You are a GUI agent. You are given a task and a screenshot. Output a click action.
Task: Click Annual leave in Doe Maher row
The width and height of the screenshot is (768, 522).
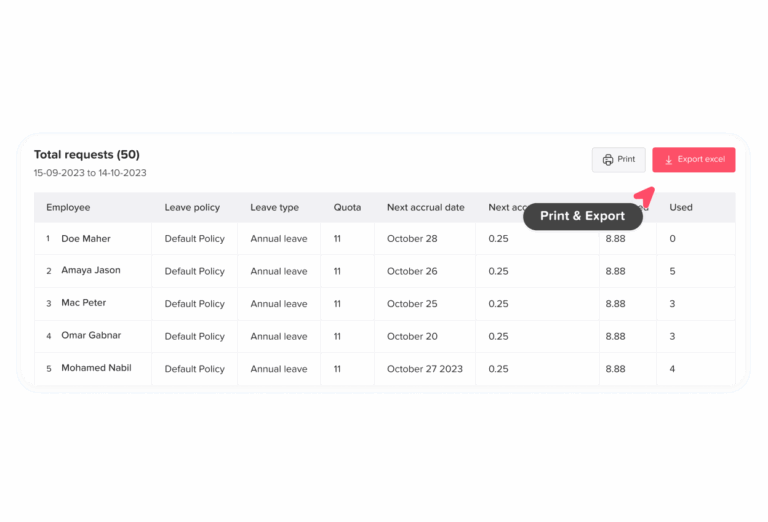(x=279, y=238)
